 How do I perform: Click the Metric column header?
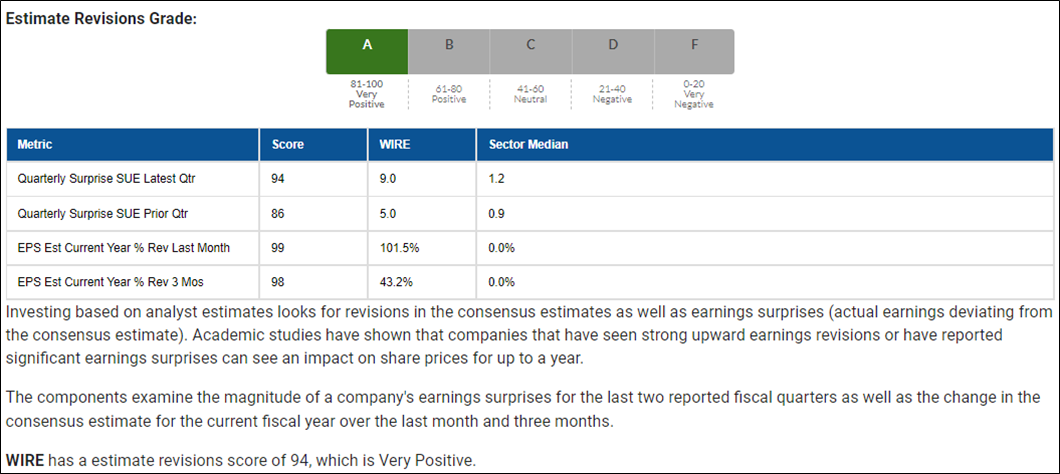point(133,145)
